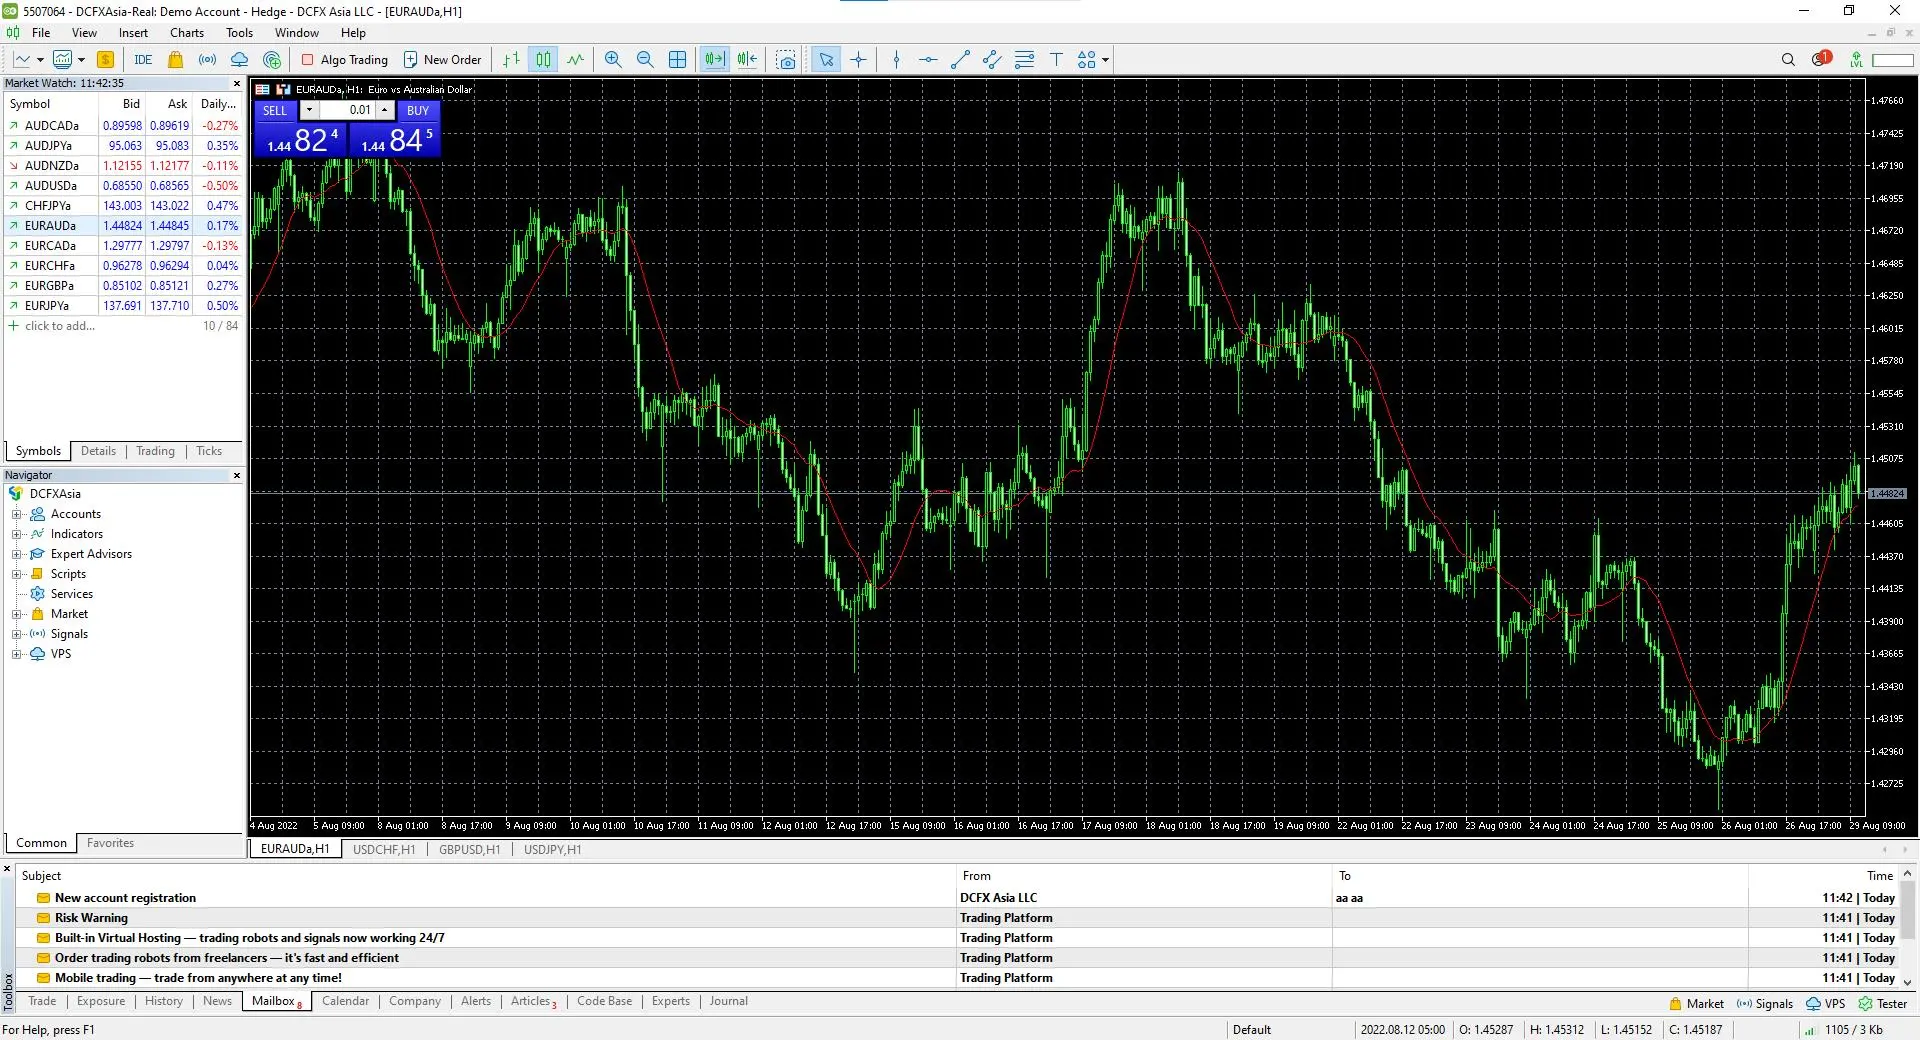Close the Market Watch panel

pyautogui.click(x=237, y=84)
